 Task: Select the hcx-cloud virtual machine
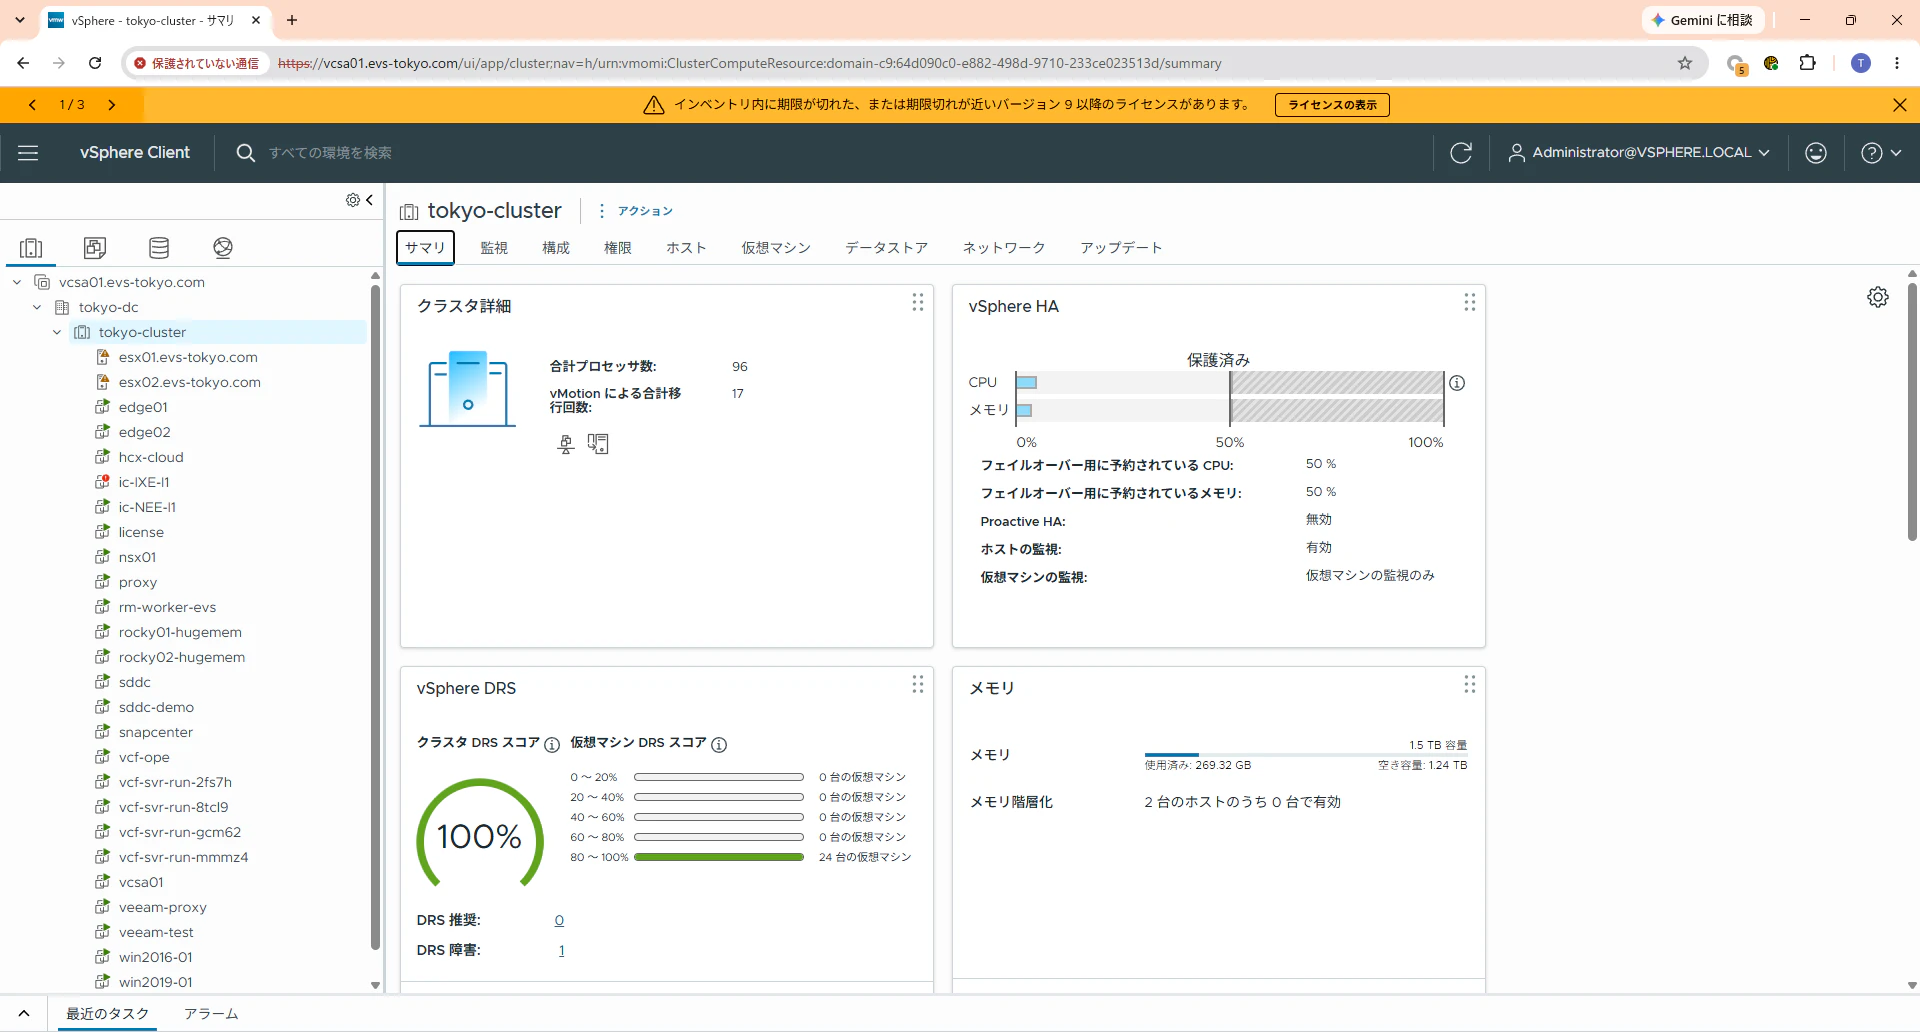pos(151,457)
